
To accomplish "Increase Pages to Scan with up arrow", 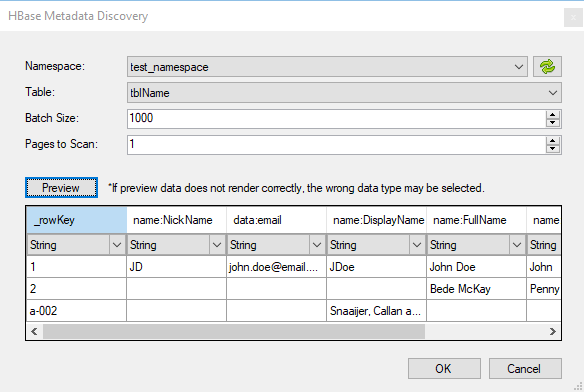I will pos(553,141).
